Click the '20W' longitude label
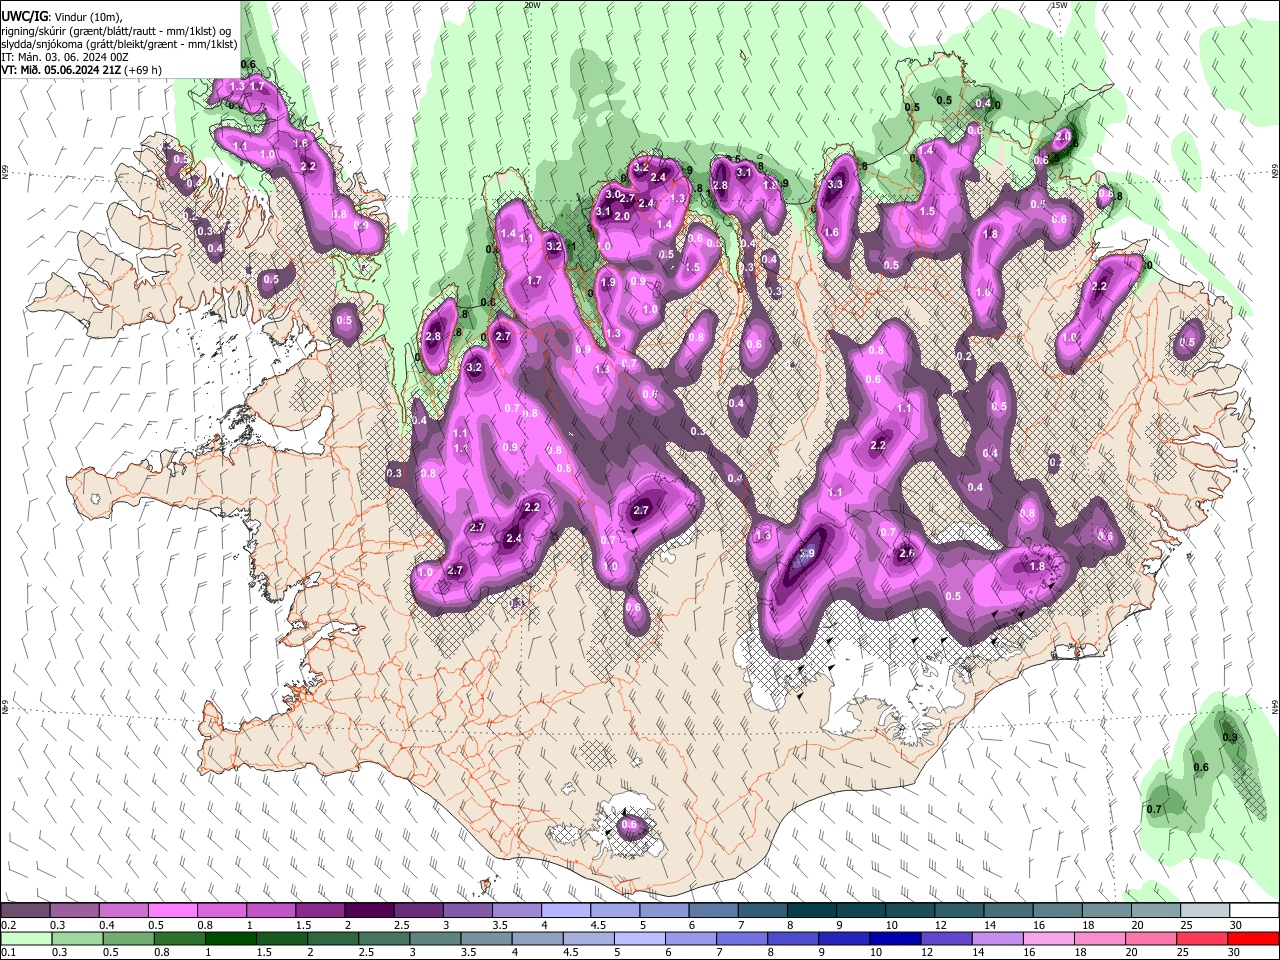Screen dimensions: 1280x960 [x=531, y=5]
